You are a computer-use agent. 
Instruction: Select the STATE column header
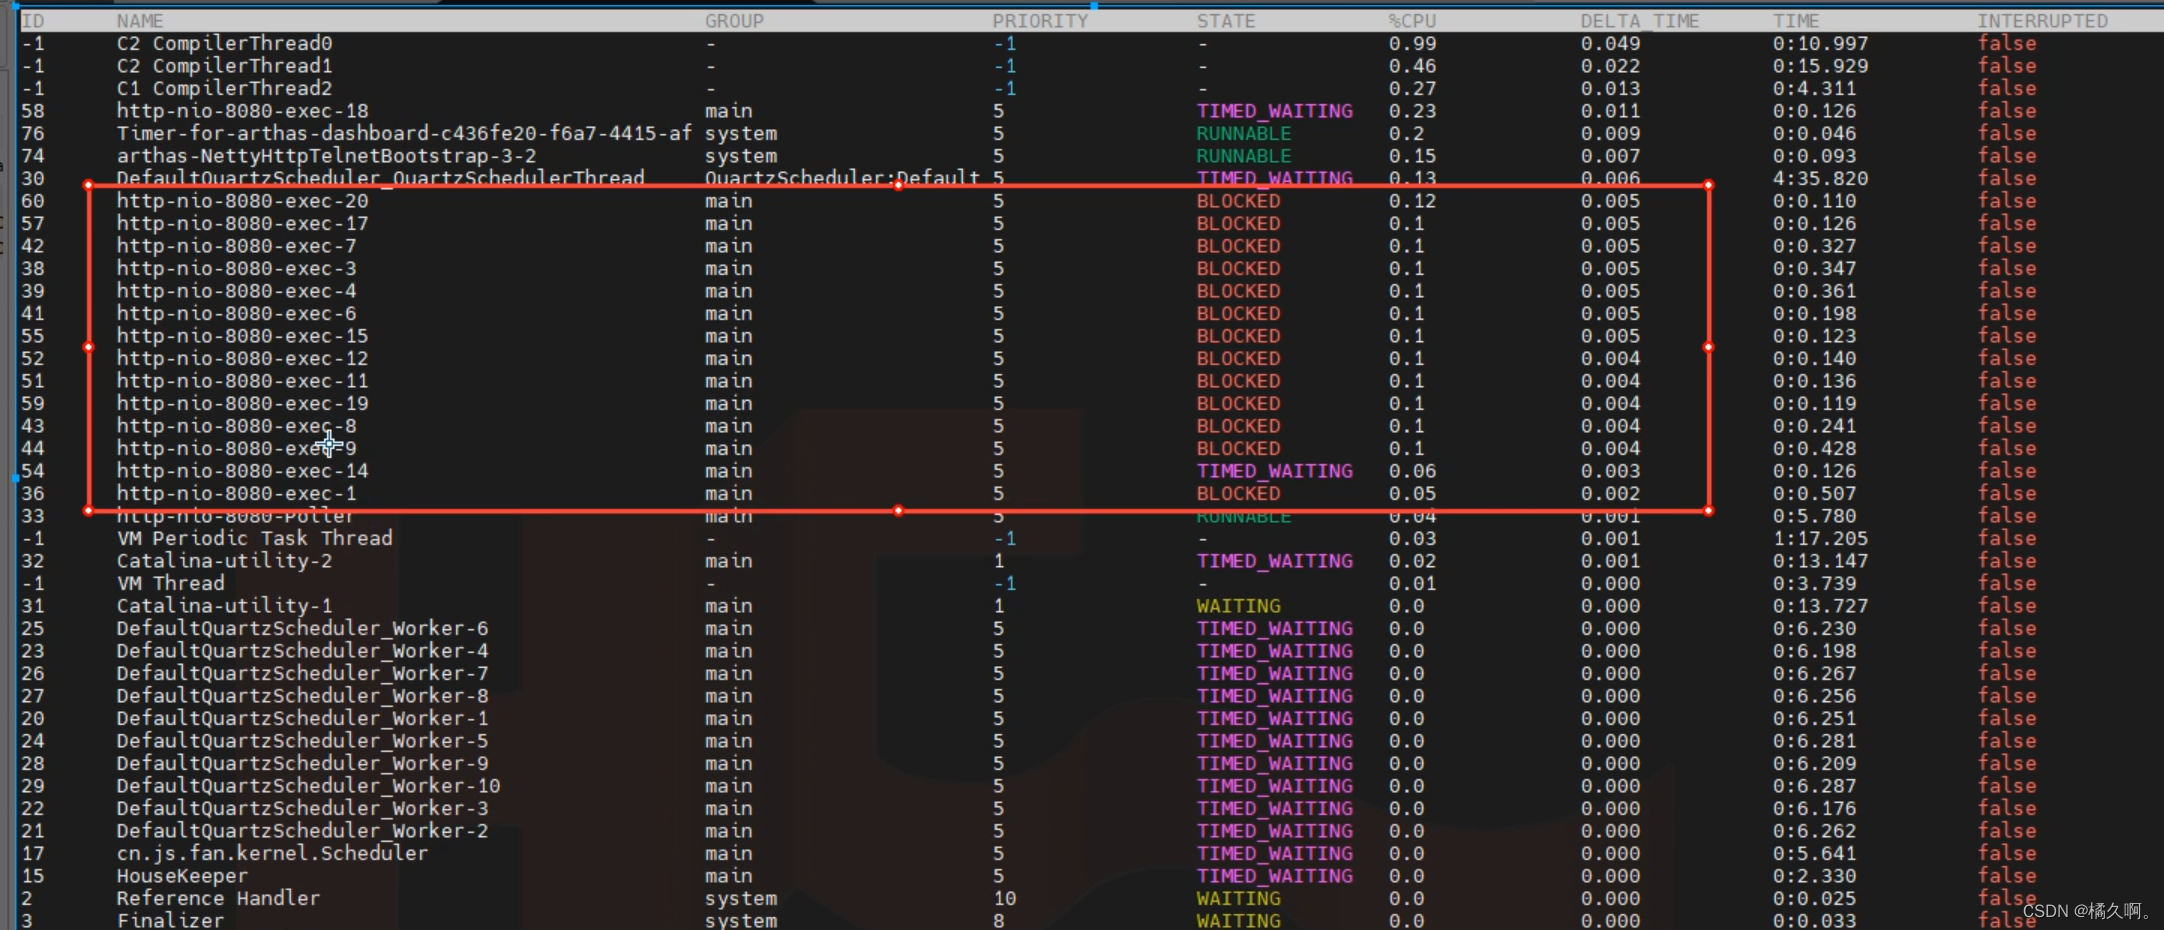1226,21
